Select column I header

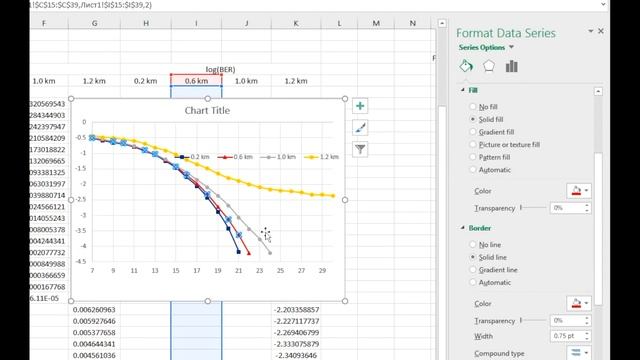(196, 23)
